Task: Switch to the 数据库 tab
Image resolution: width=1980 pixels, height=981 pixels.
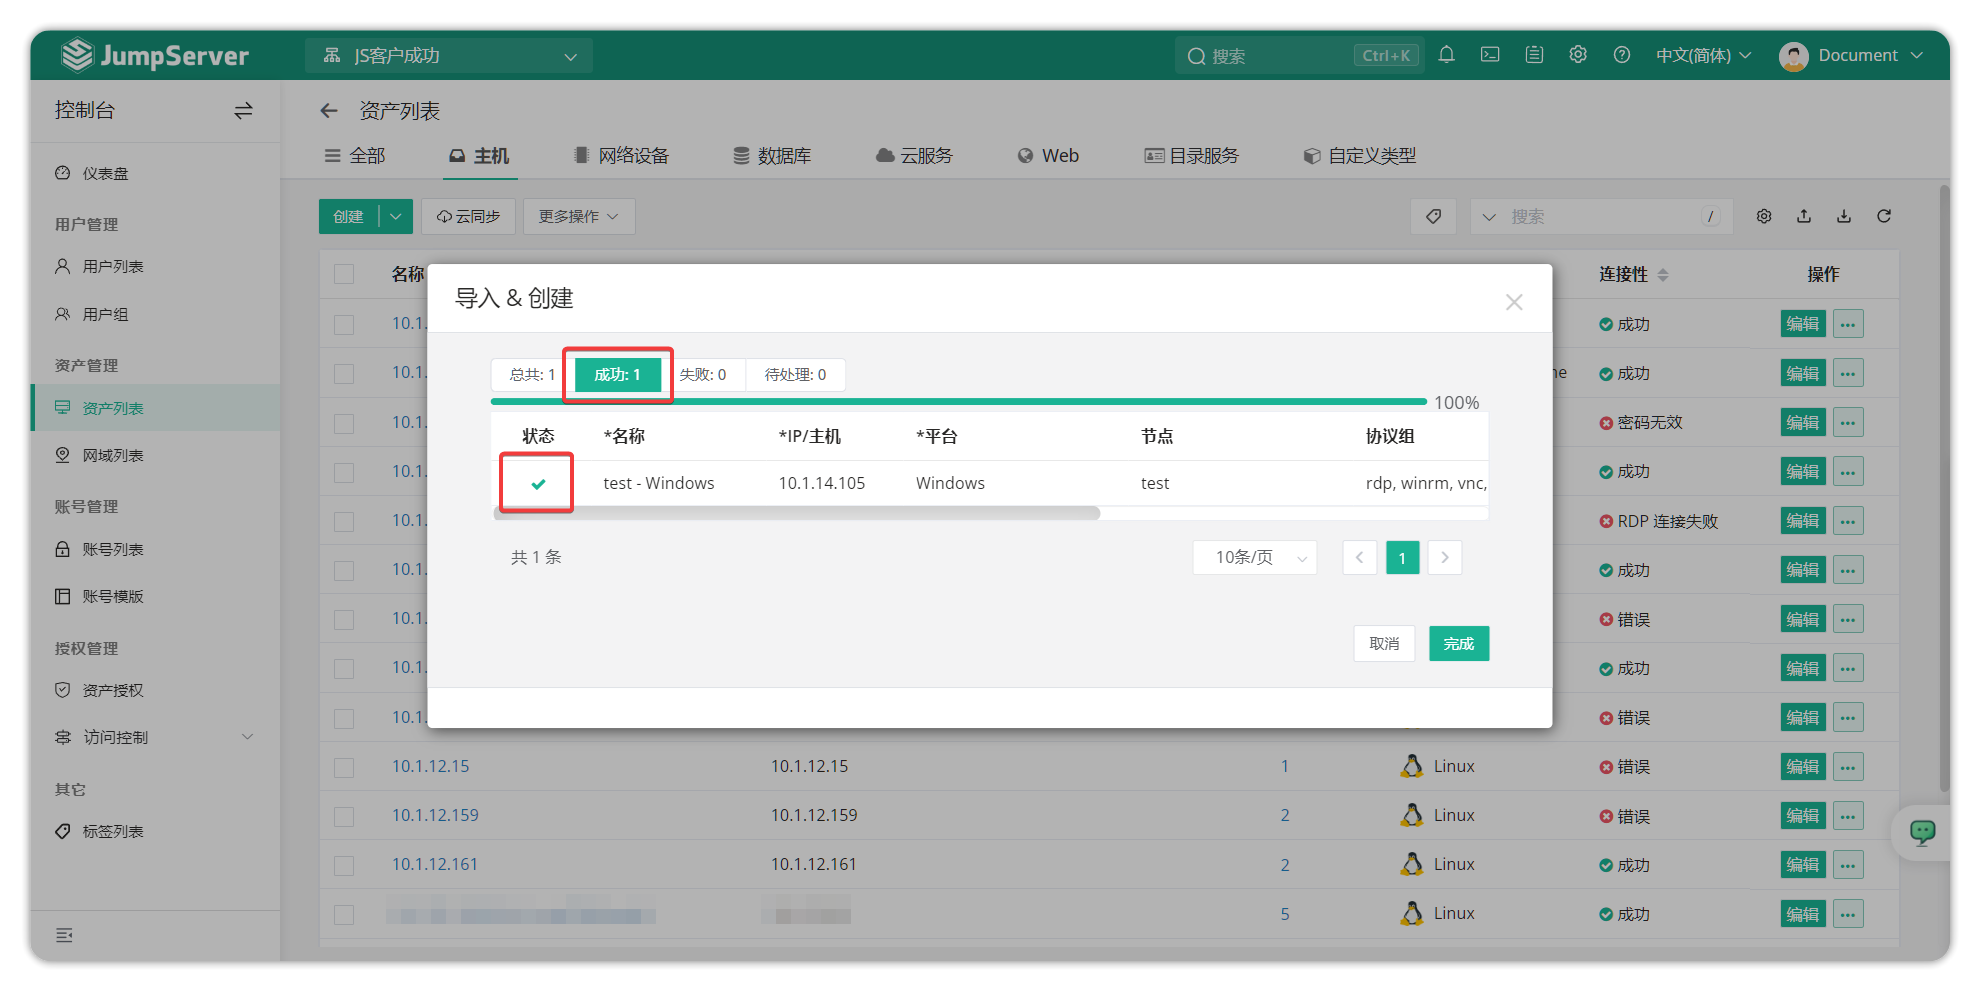Action: pyautogui.click(x=772, y=156)
